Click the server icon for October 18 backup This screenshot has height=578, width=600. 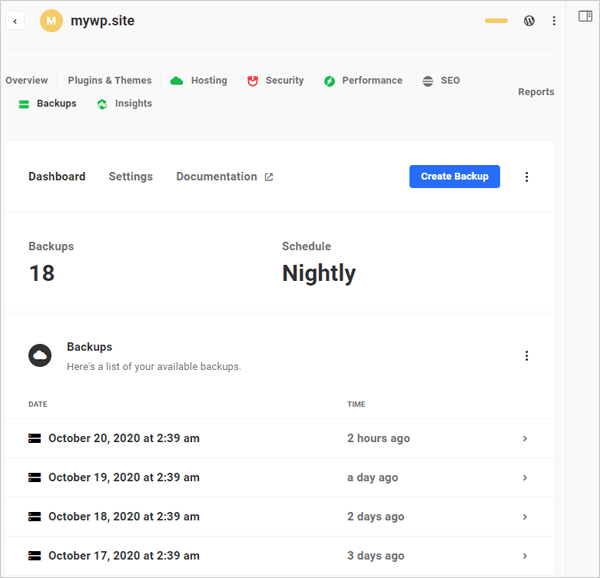(x=34, y=516)
